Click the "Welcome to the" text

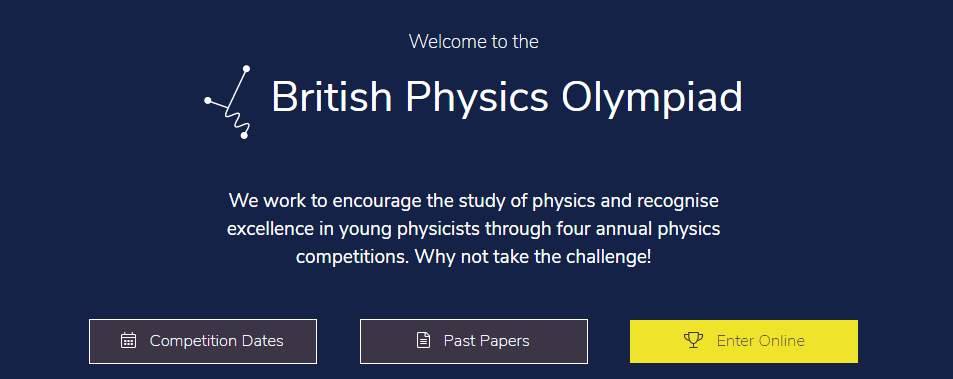click(473, 41)
